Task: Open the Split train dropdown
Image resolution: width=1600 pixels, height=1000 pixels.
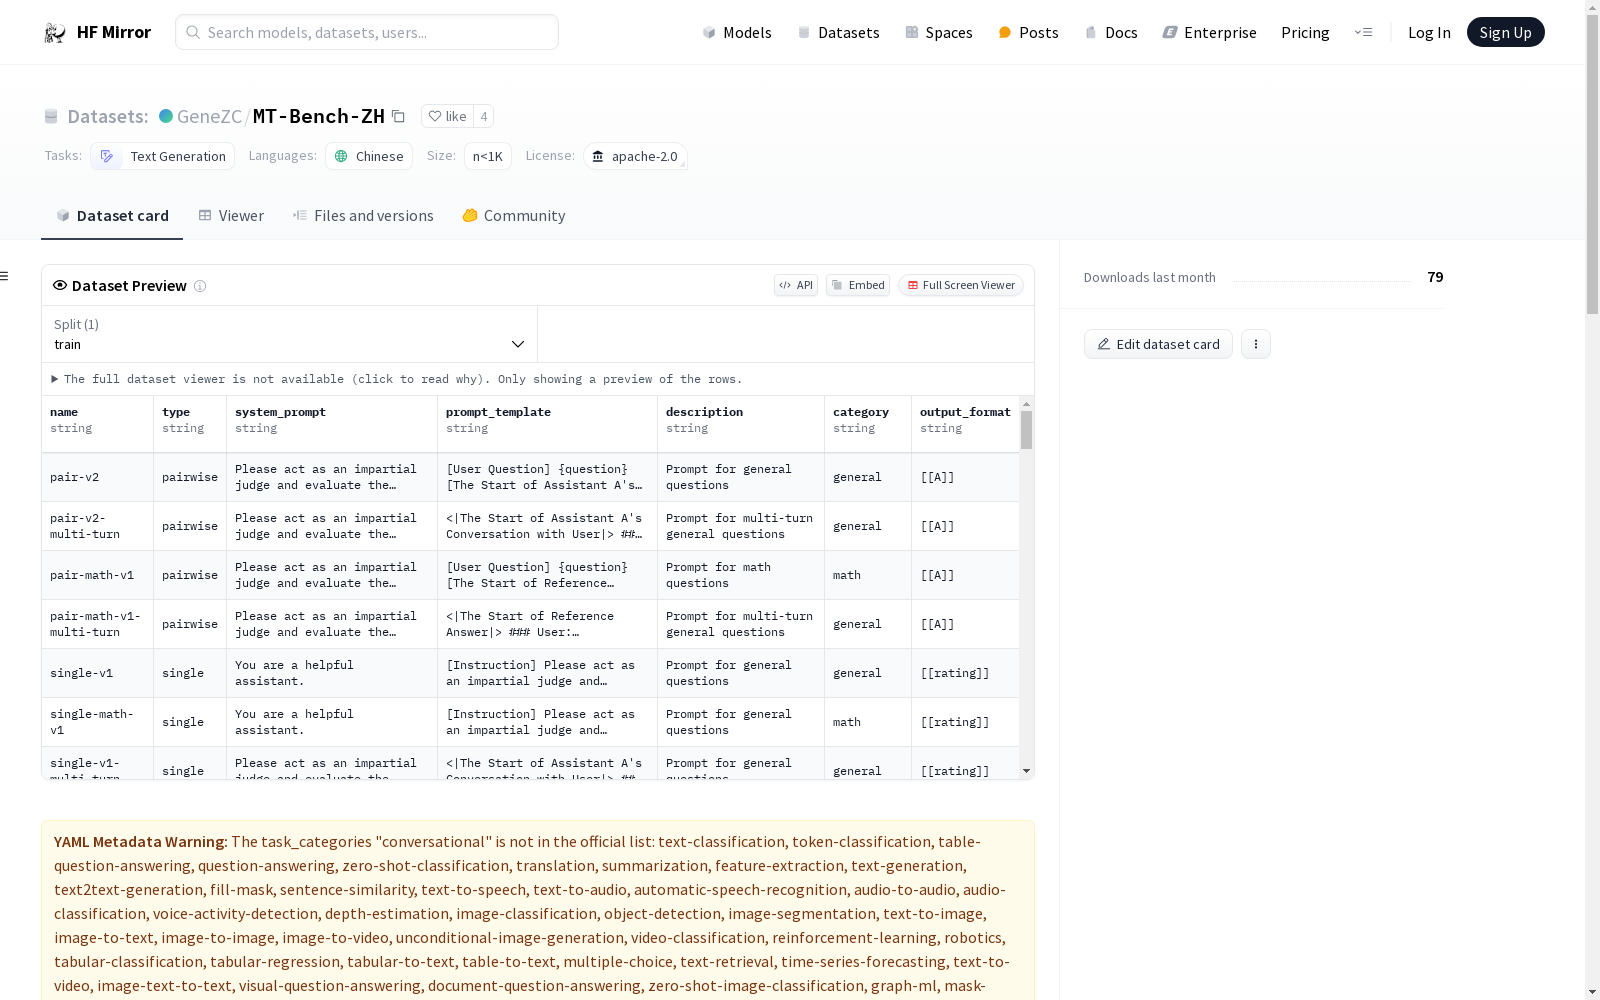Action: (289, 334)
